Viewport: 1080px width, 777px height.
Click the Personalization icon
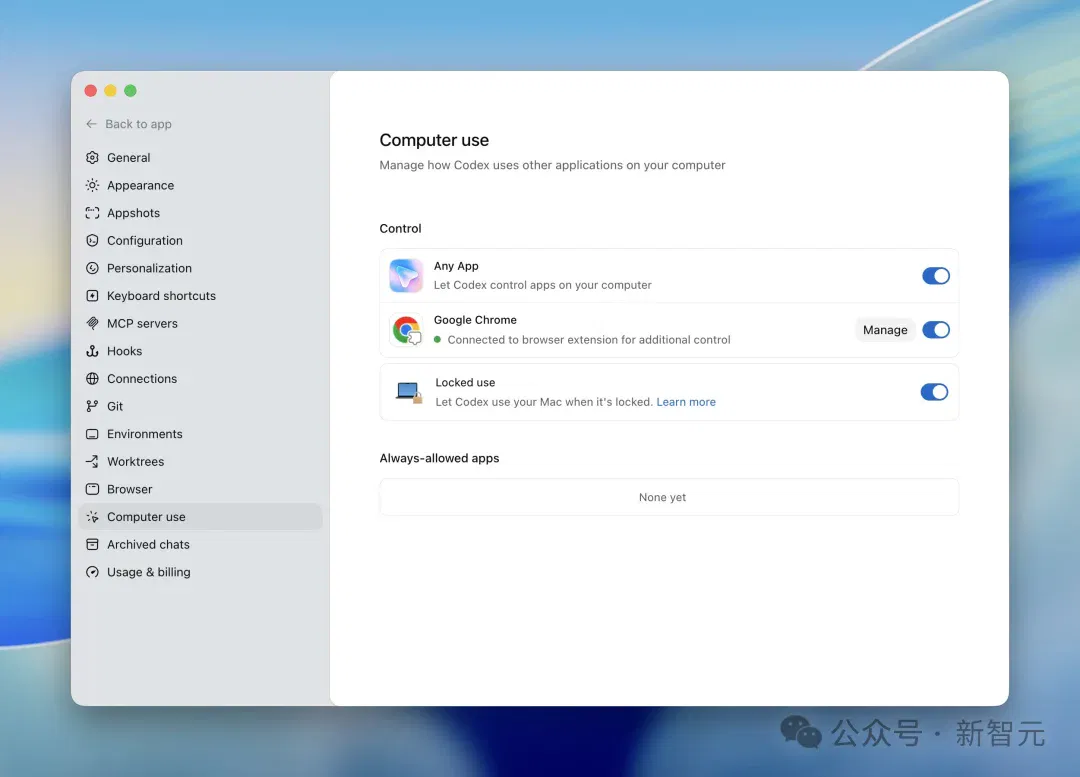click(92, 268)
